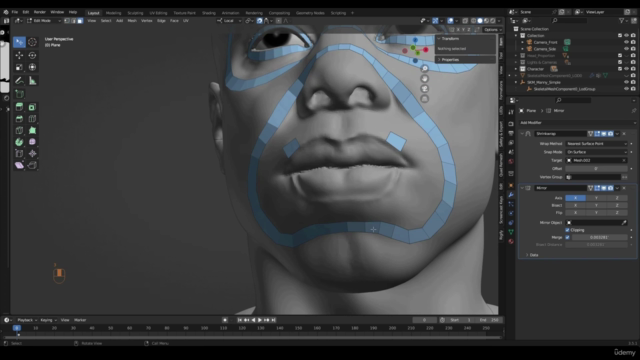The image size is (640, 360).
Task: Open the Mesh menu in viewport header
Action: 132,20
